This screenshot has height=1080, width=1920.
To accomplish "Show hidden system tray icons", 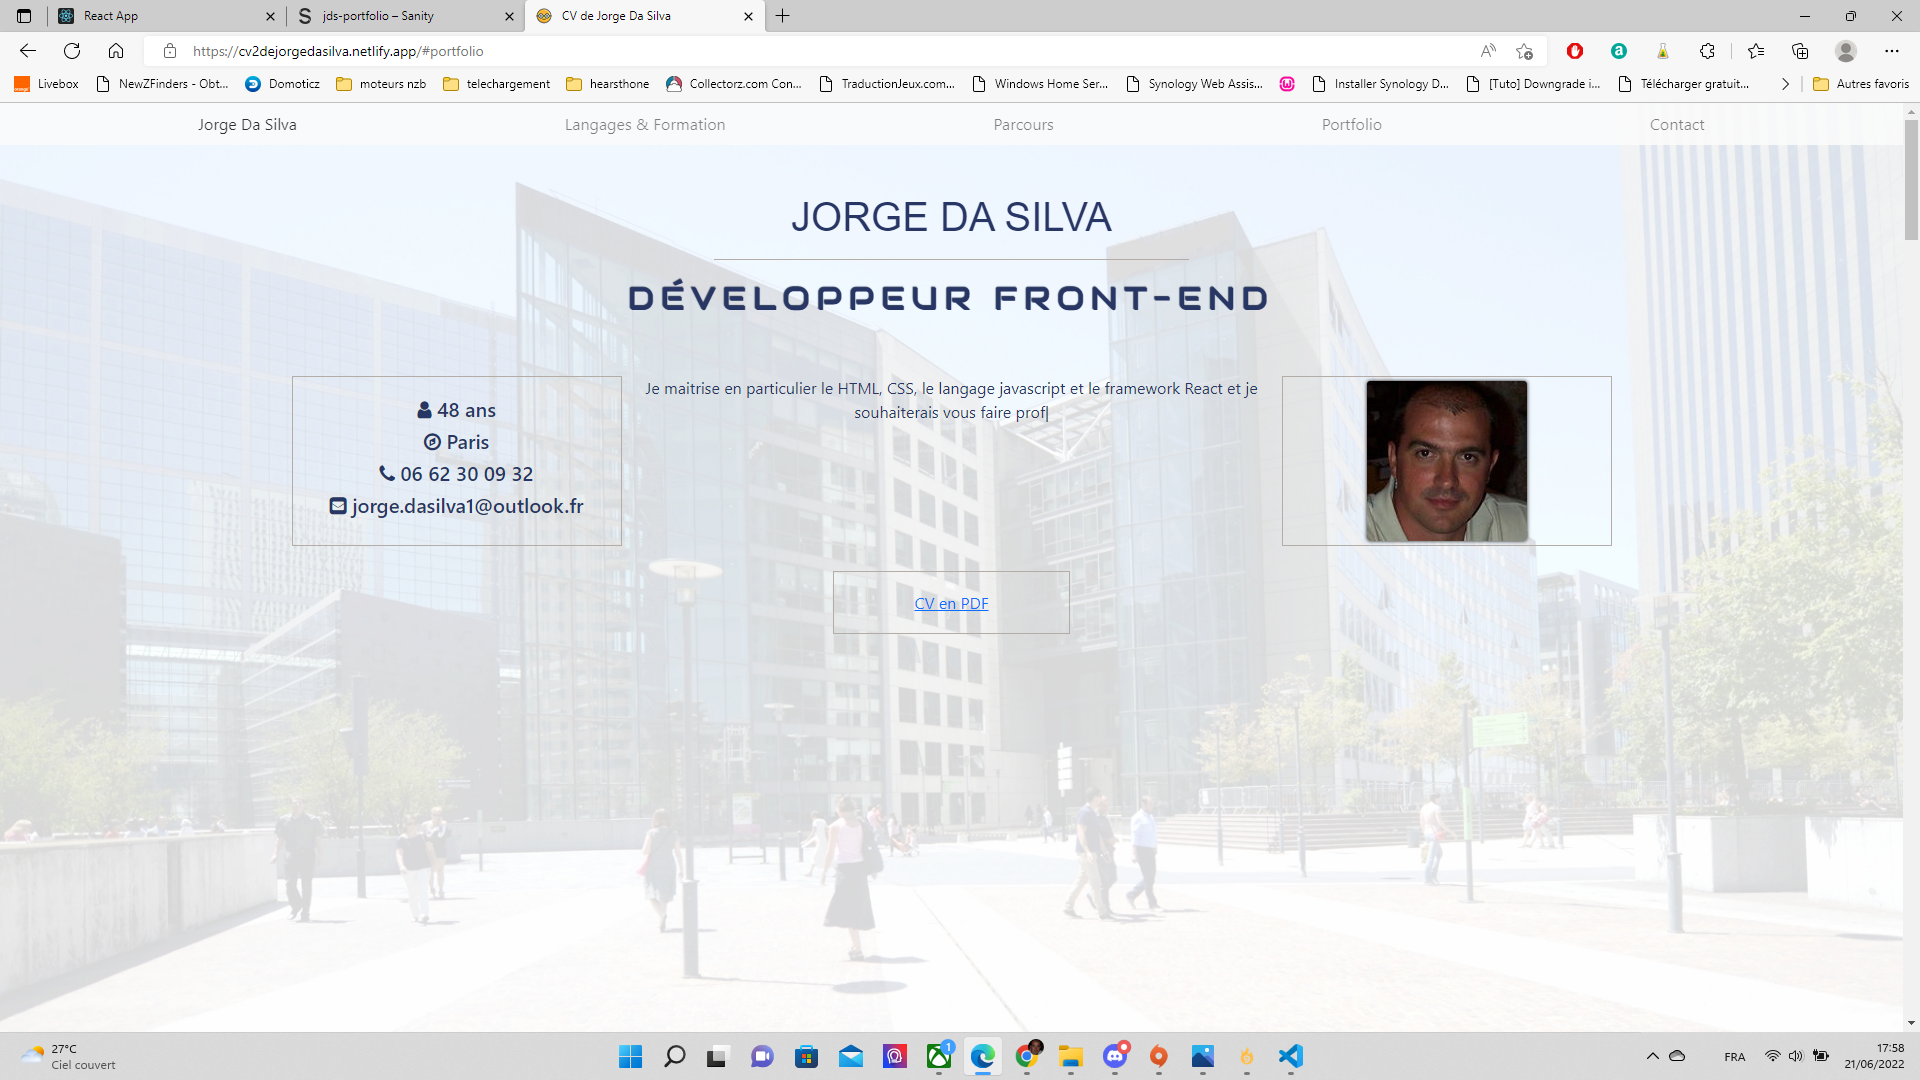I will [x=1652, y=1056].
